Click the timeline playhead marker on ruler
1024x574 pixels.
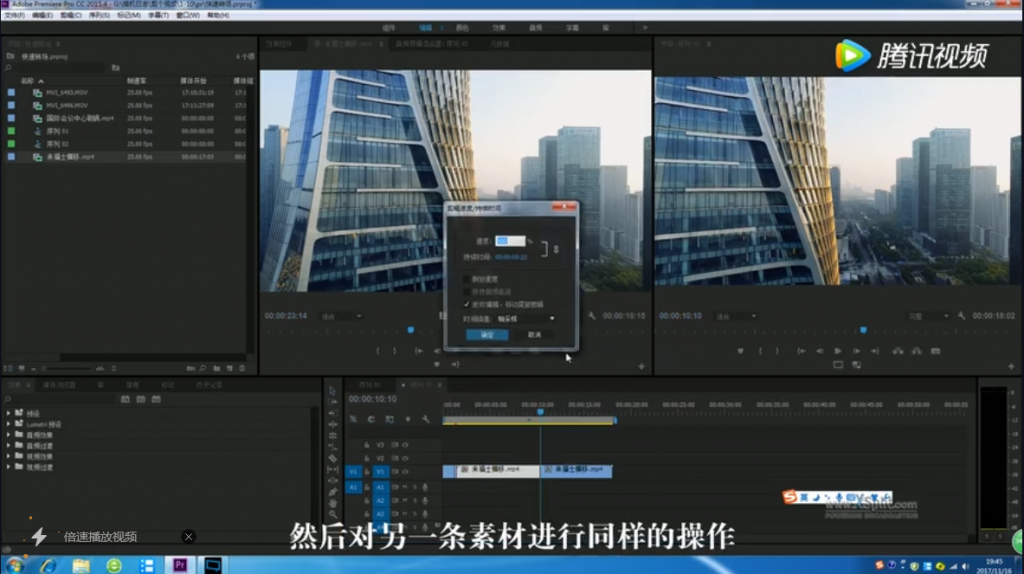point(540,411)
